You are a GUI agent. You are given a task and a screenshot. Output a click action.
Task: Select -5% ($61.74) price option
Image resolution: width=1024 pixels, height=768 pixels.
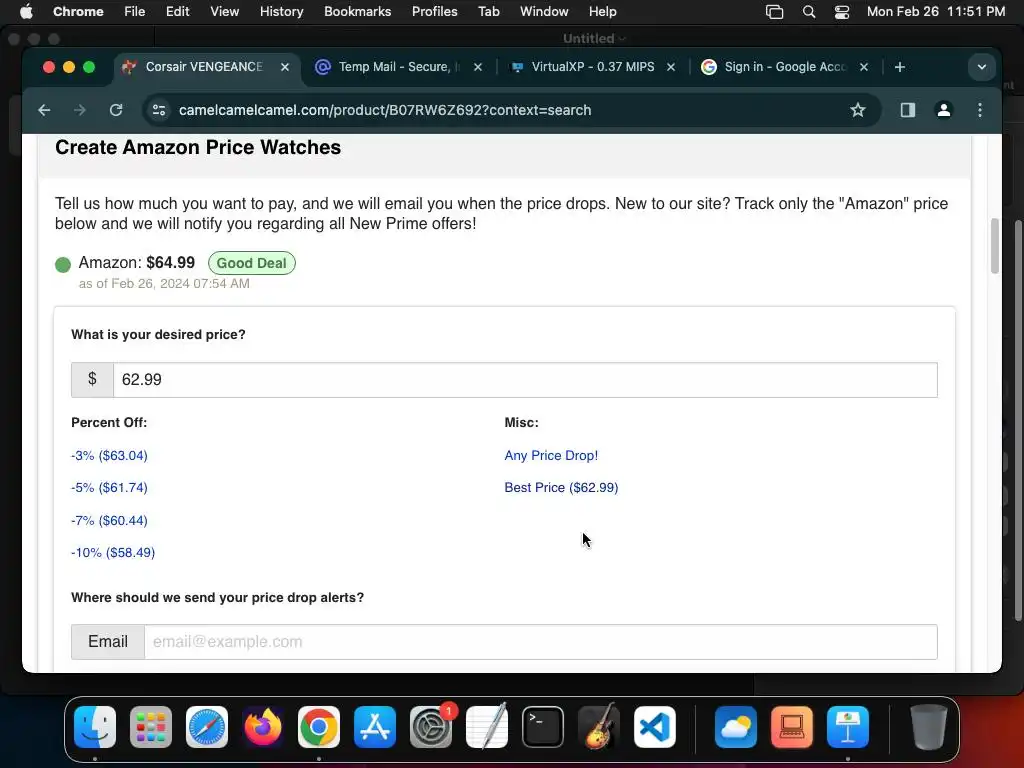[x=109, y=488]
